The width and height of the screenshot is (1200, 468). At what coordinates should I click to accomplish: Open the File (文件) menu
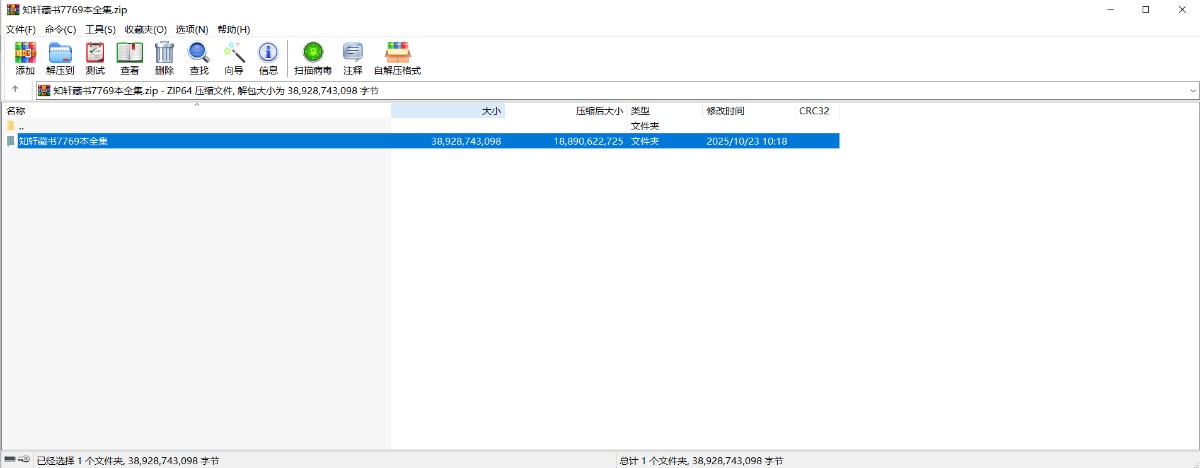pos(21,30)
